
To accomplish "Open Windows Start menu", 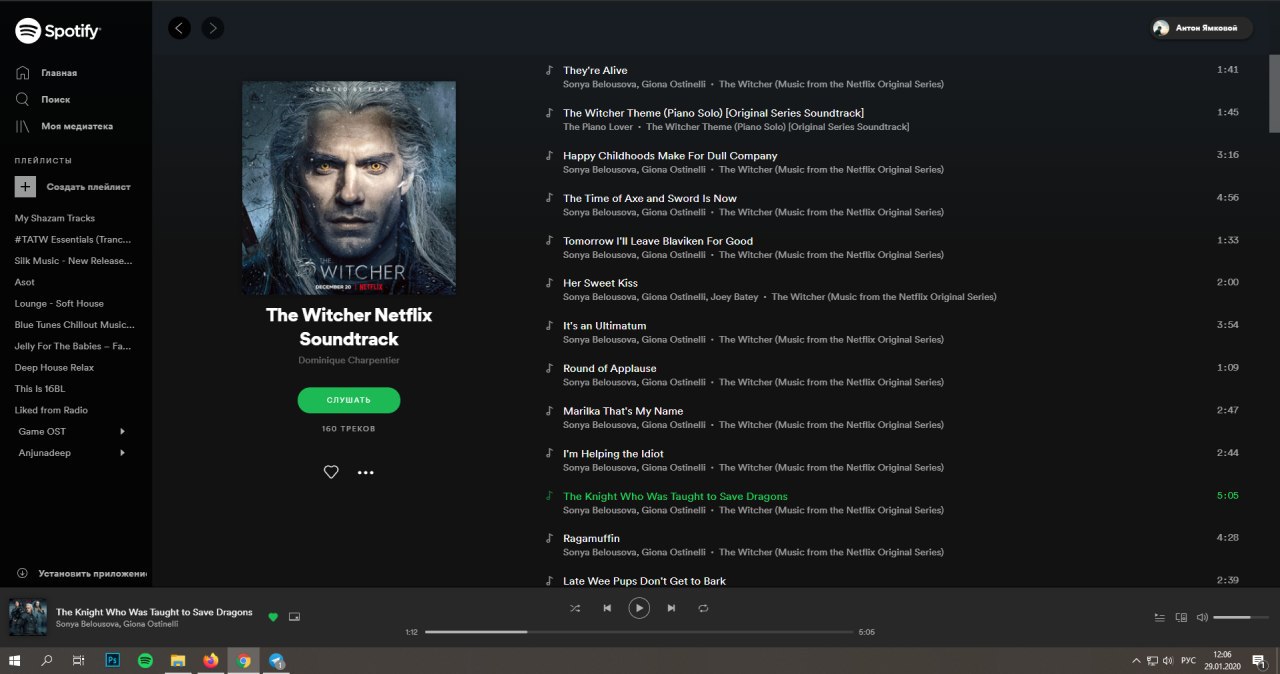I will (15, 661).
